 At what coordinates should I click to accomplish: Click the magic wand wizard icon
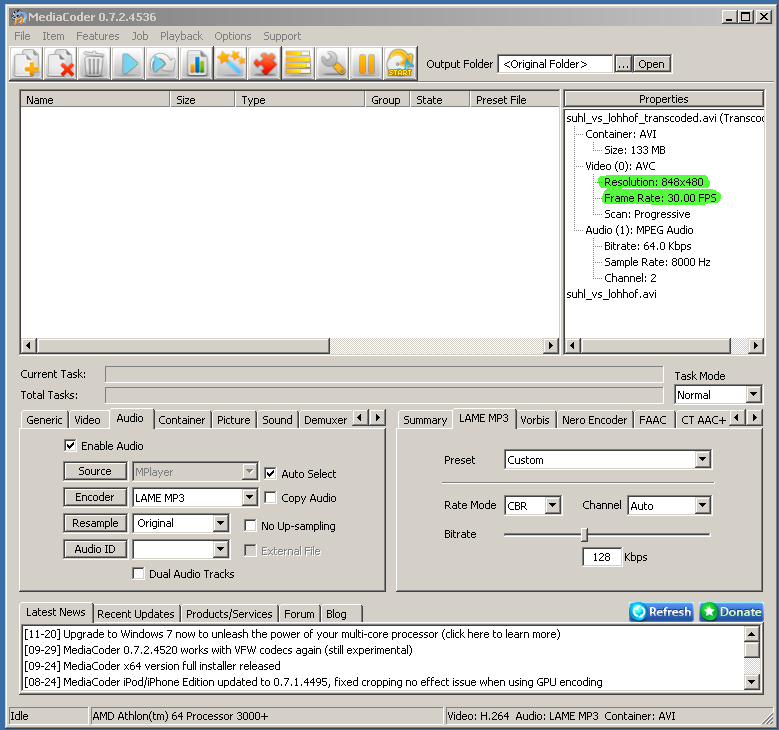click(231, 64)
